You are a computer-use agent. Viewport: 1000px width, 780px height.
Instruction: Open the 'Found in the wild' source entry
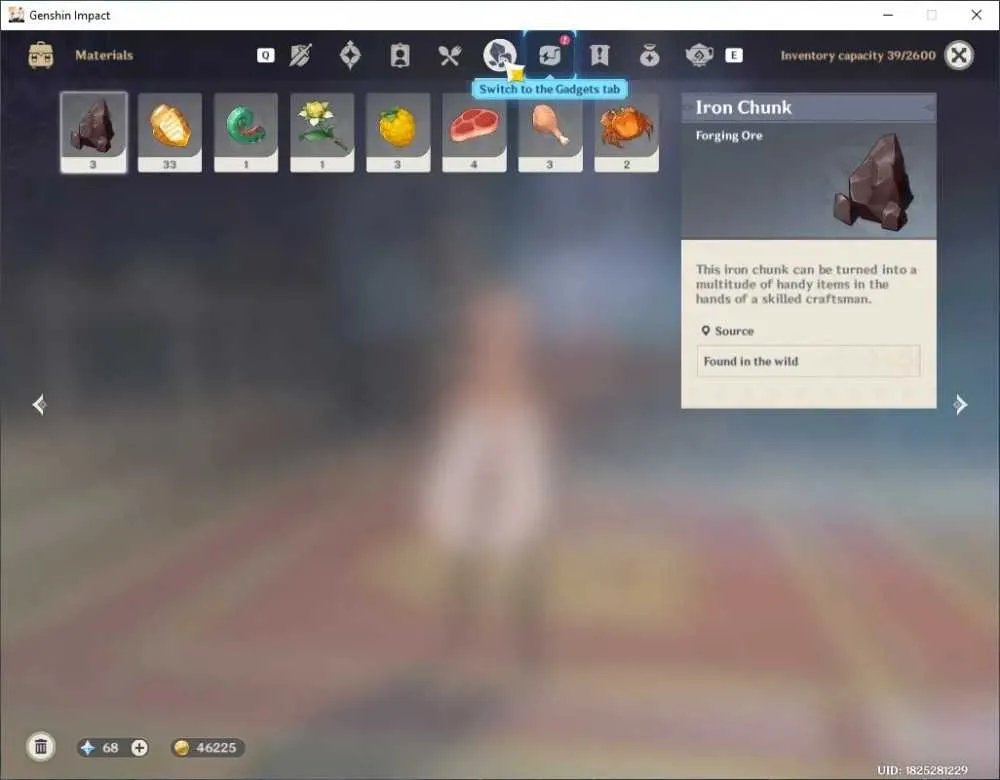(x=808, y=361)
